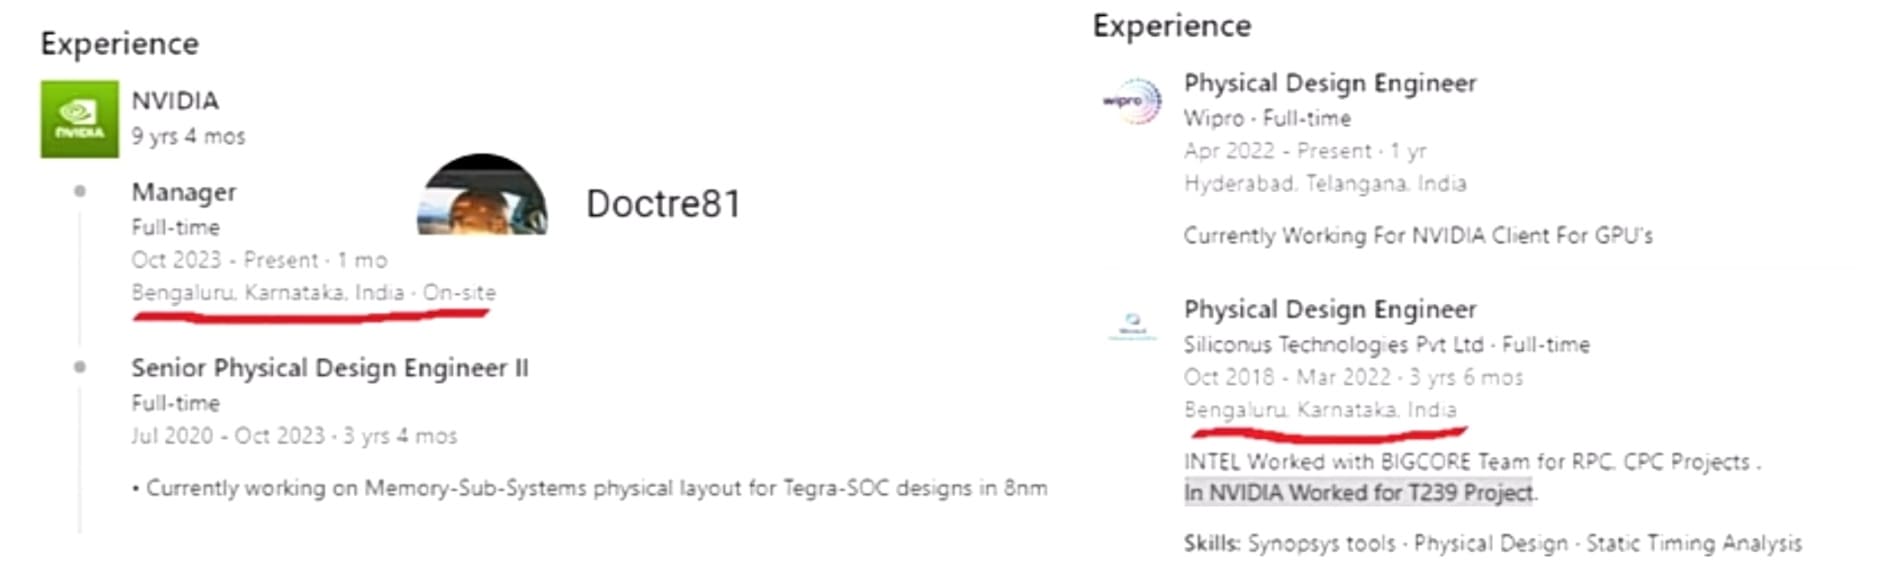Click the Hyderabad, Telangana, India location
Screen dimensions: 1895x588
pyautogui.click(x=1325, y=184)
